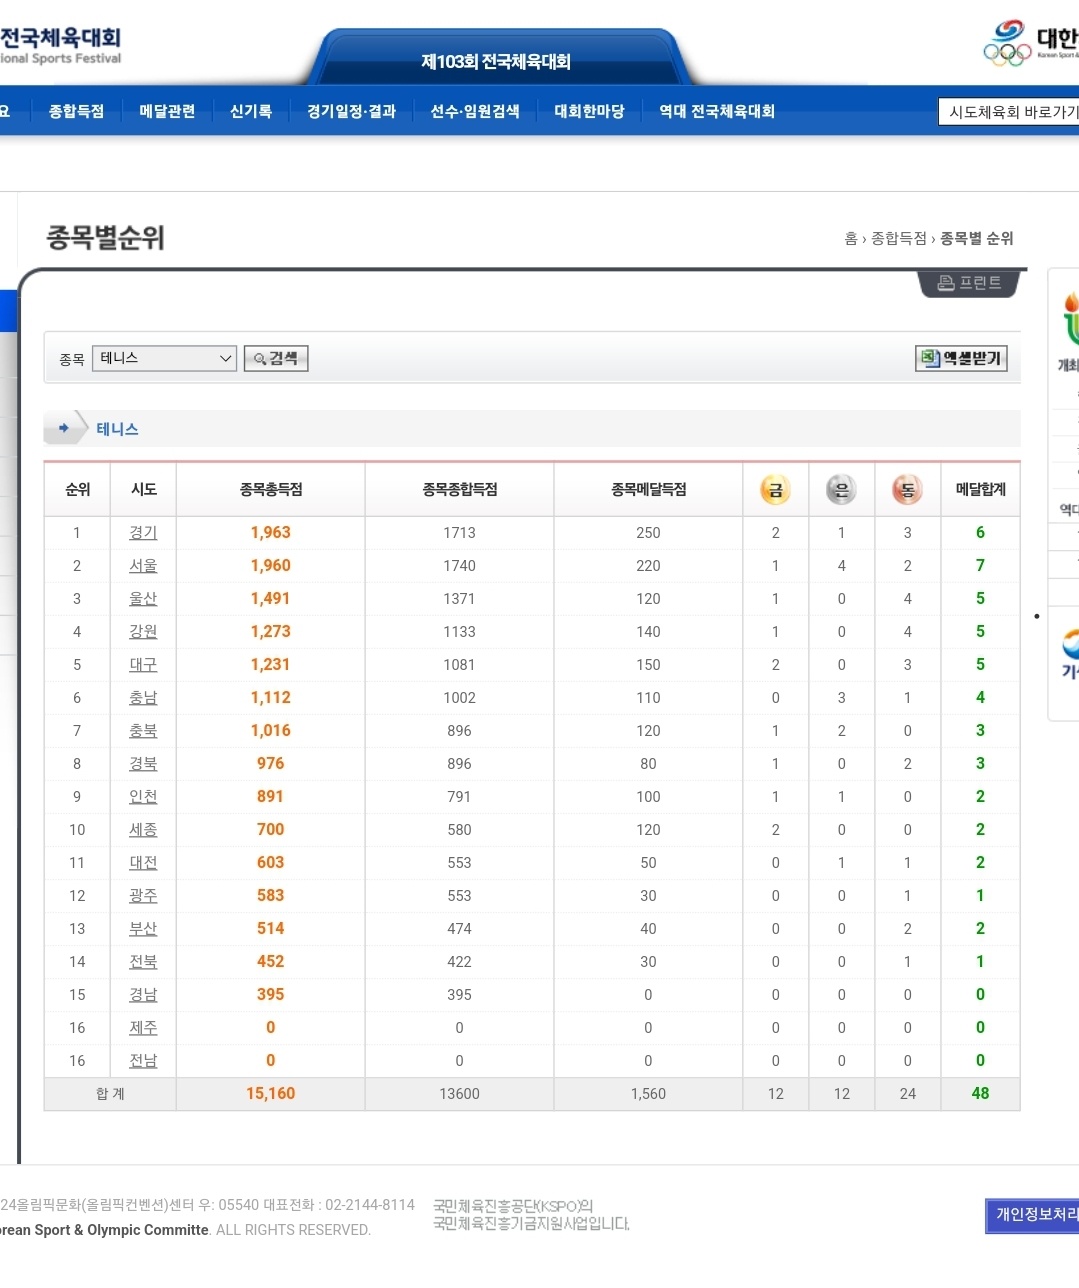Select the 신기록 menu item
Image resolution: width=1079 pixels, height=1288 pixels.
pos(251,111)
